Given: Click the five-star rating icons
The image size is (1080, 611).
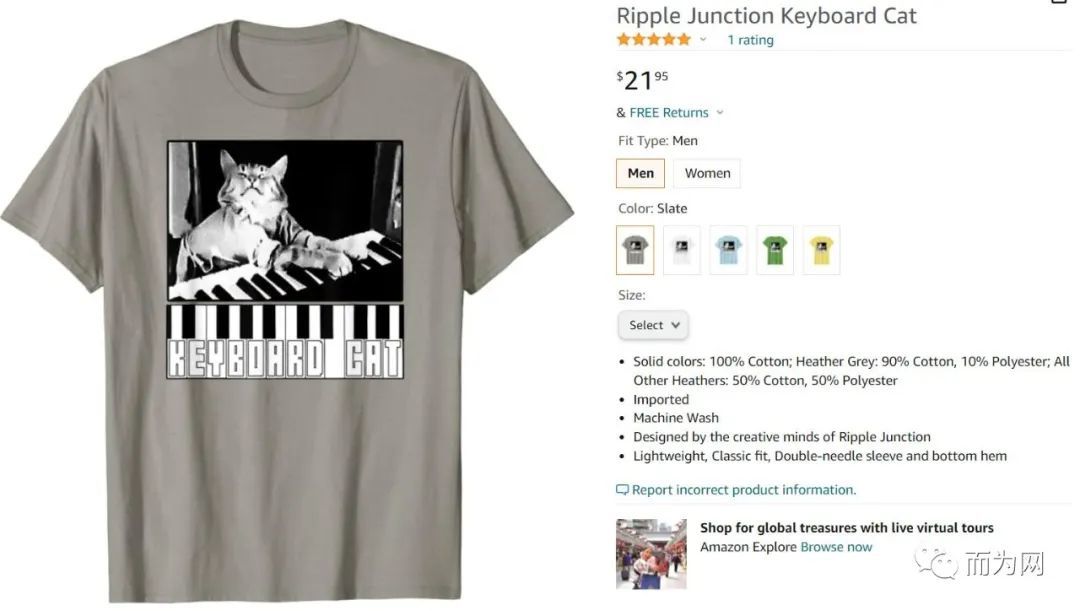Looking at the screenshot, I should tap(654, 39).
